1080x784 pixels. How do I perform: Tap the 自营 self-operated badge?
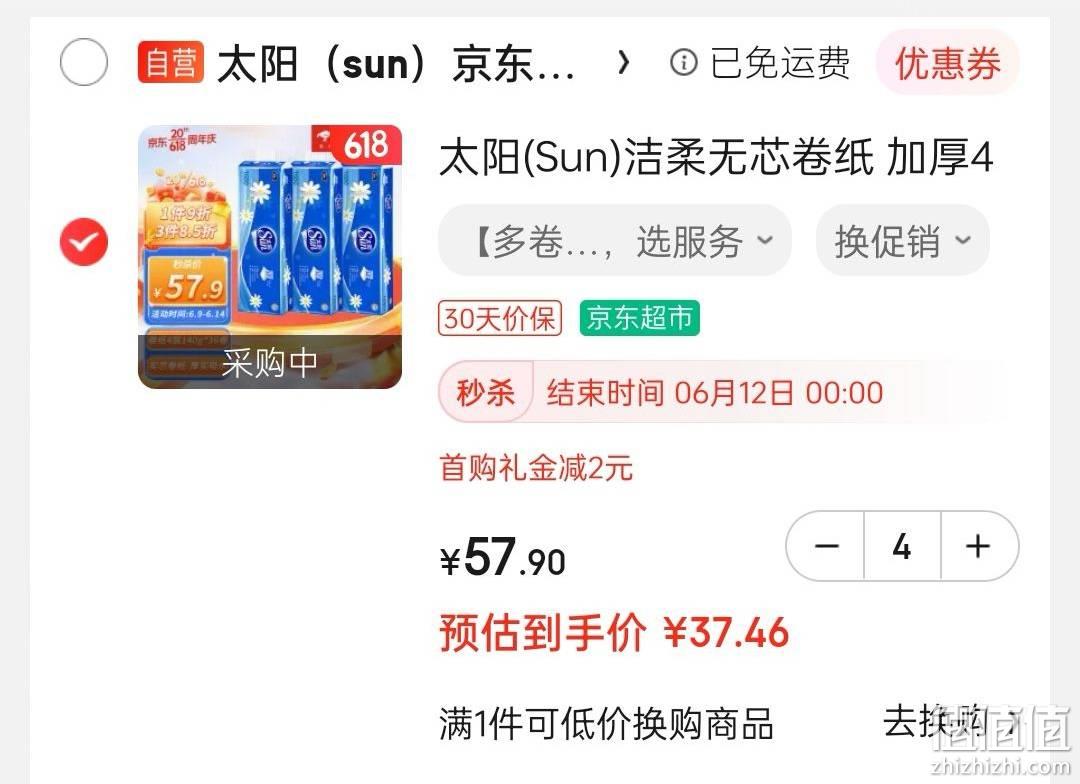[x=171, y=63]
